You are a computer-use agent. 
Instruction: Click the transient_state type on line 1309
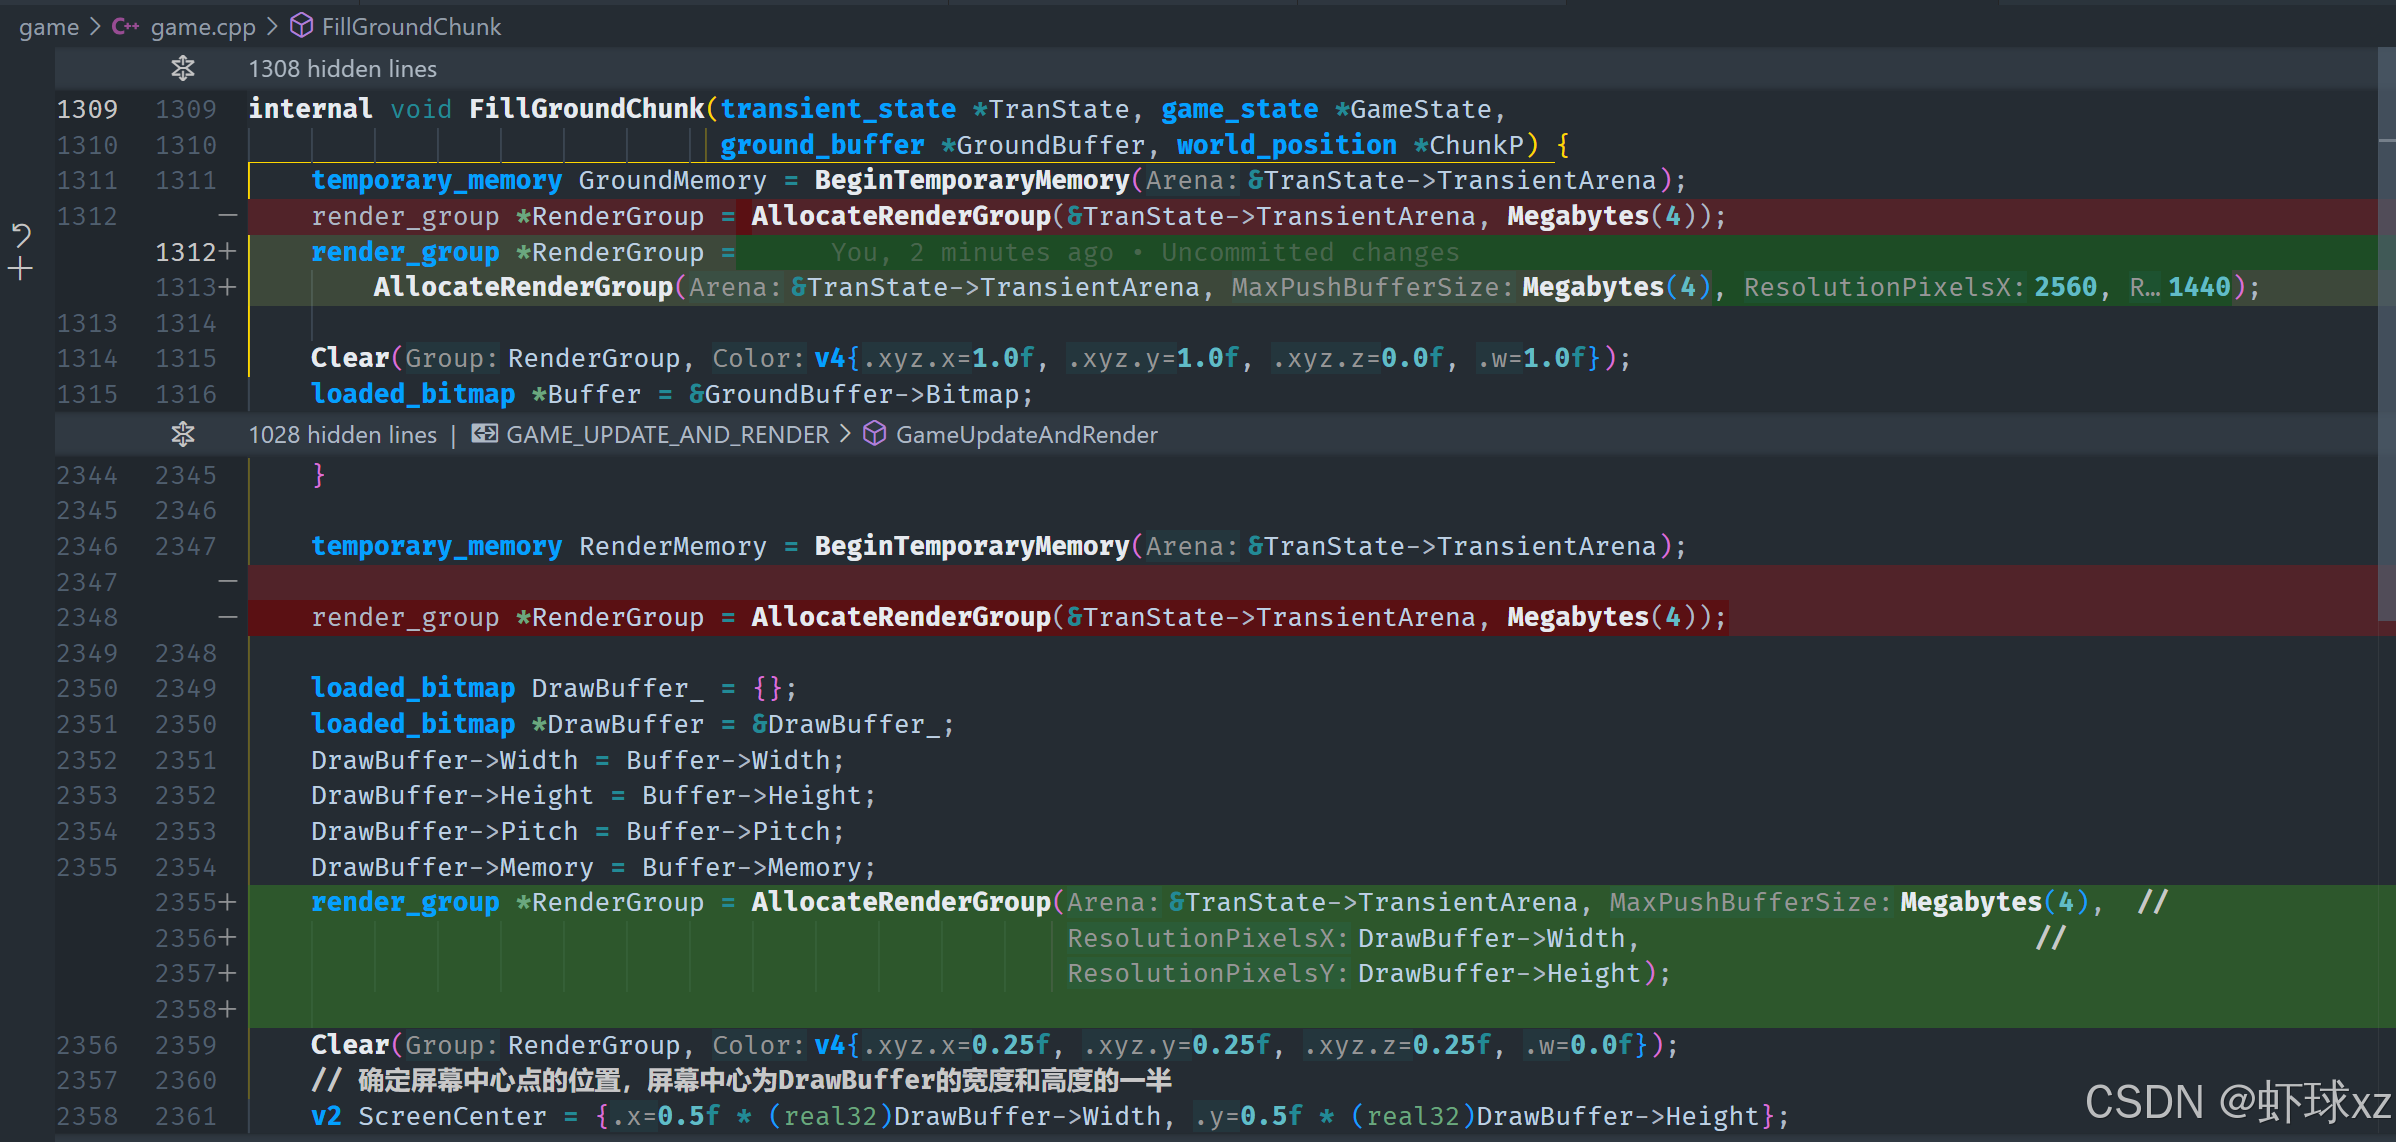[x=838, y=108]
